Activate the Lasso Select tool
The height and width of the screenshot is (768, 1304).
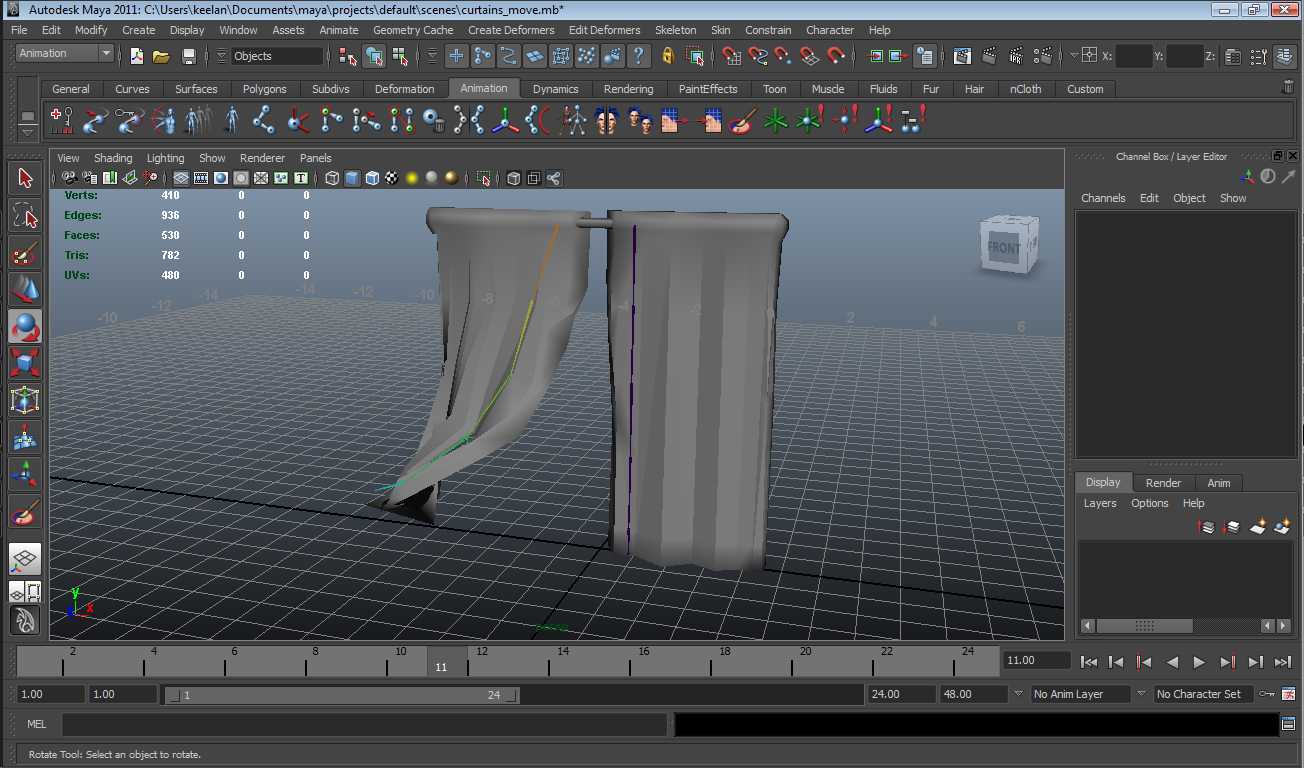[25, 216]
